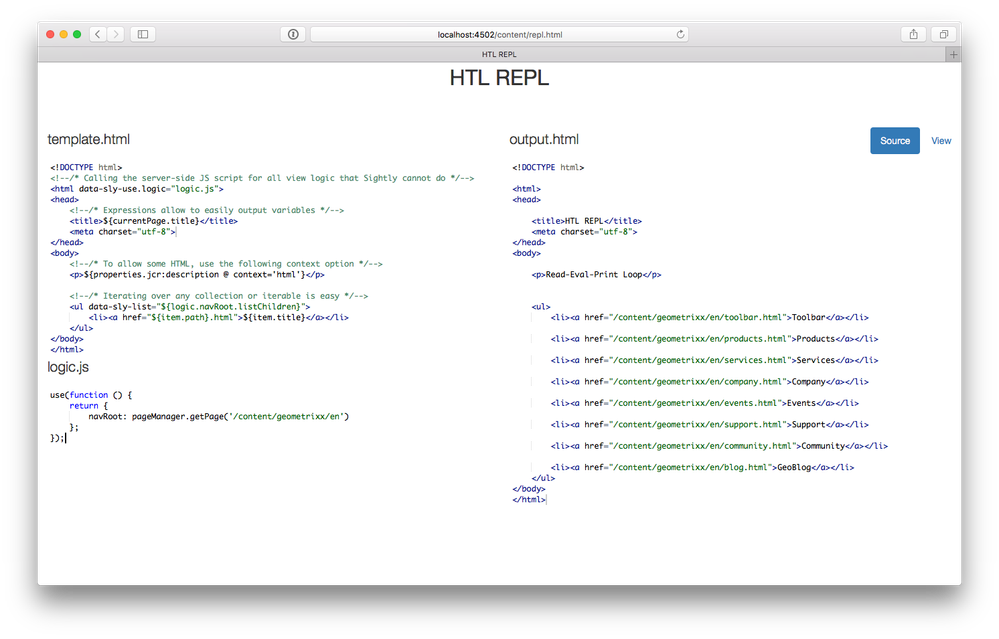
Task: Click the HTL REPL page title
Action: (x=499, y=78)
